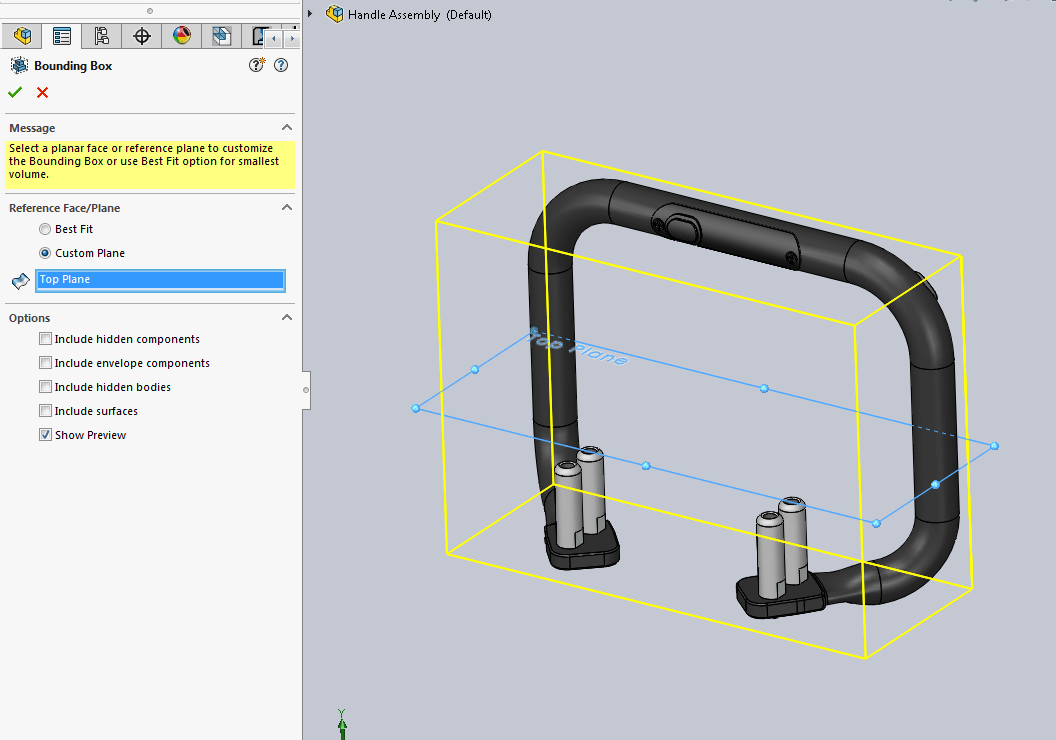Viewport: 1056px width, 740px height.
Task: Enable Include hidden components checkbox
Action: point(45,339)
